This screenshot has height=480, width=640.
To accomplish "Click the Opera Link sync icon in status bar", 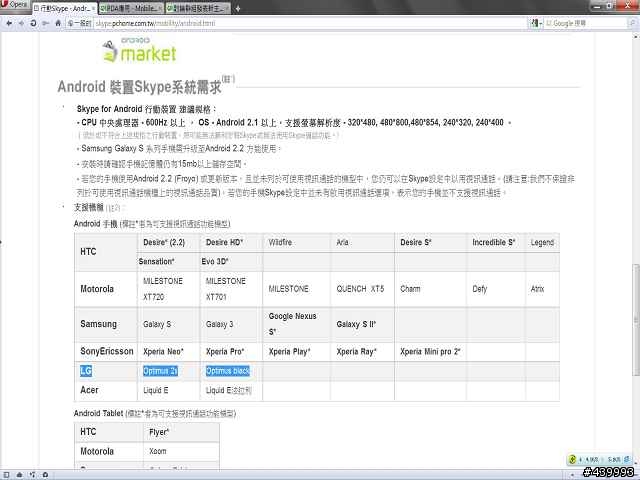I will [x=19, y=475].
